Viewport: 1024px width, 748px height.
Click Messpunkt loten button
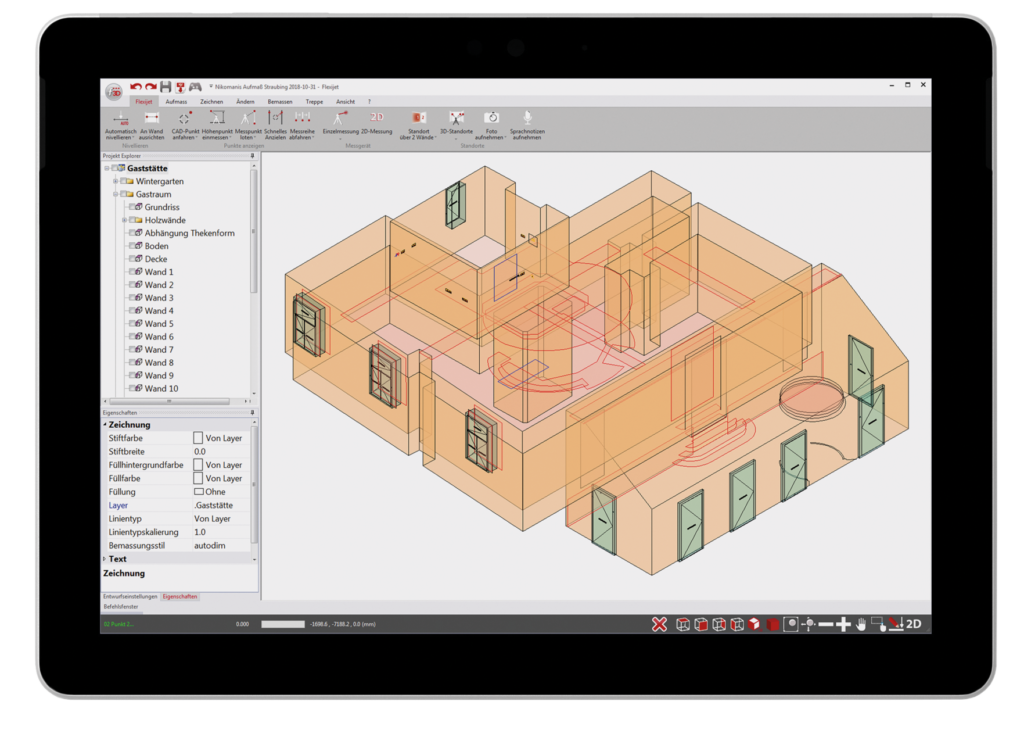(x=248, y=125)
